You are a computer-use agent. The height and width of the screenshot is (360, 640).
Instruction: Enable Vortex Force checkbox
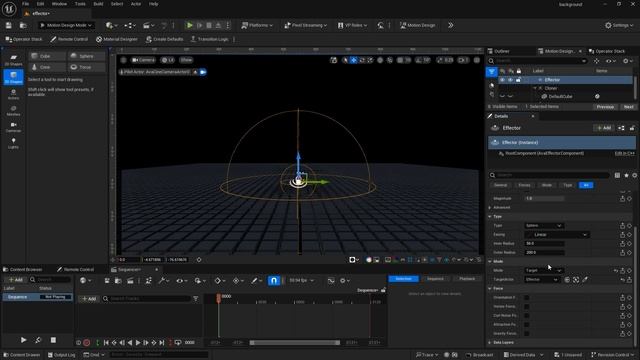pyautogui.click(x=527, y=307)
